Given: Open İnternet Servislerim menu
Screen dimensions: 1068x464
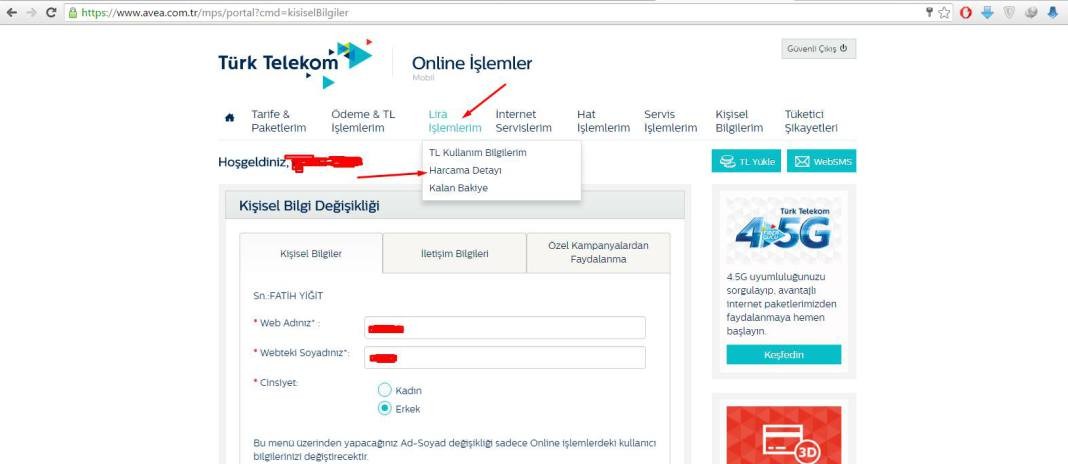Looking at the screenshot, I should 523,121.
